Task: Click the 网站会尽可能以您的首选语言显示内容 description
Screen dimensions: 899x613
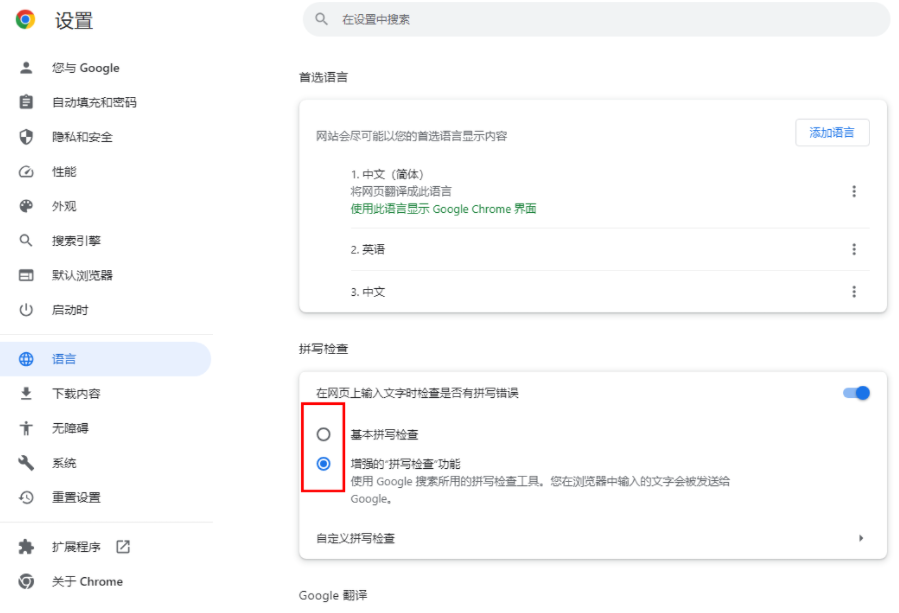Action: (412, 136)
